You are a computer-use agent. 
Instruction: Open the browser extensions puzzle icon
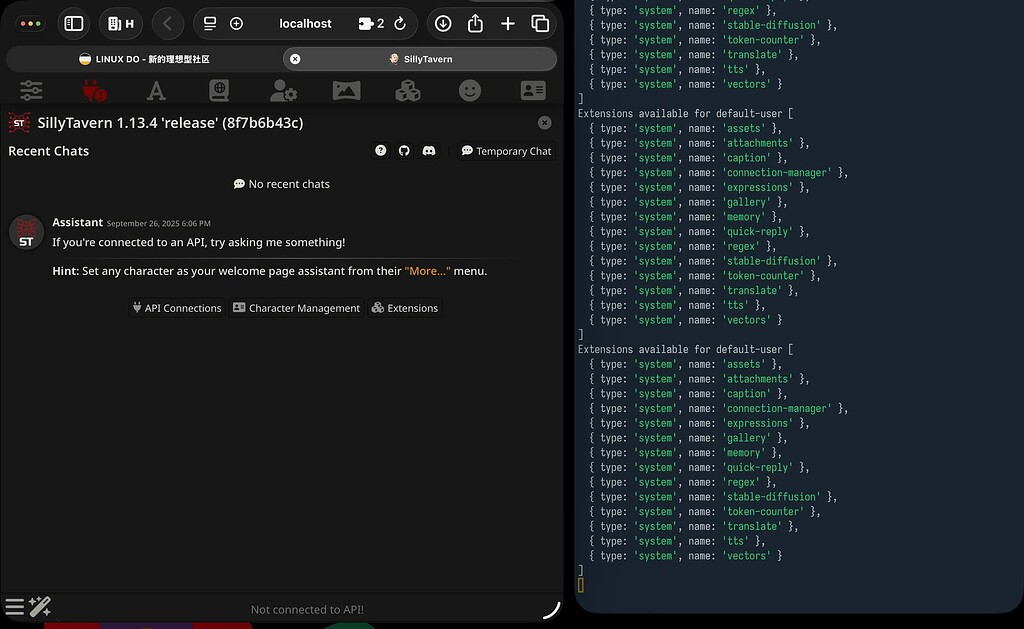[x=371, y=24]
